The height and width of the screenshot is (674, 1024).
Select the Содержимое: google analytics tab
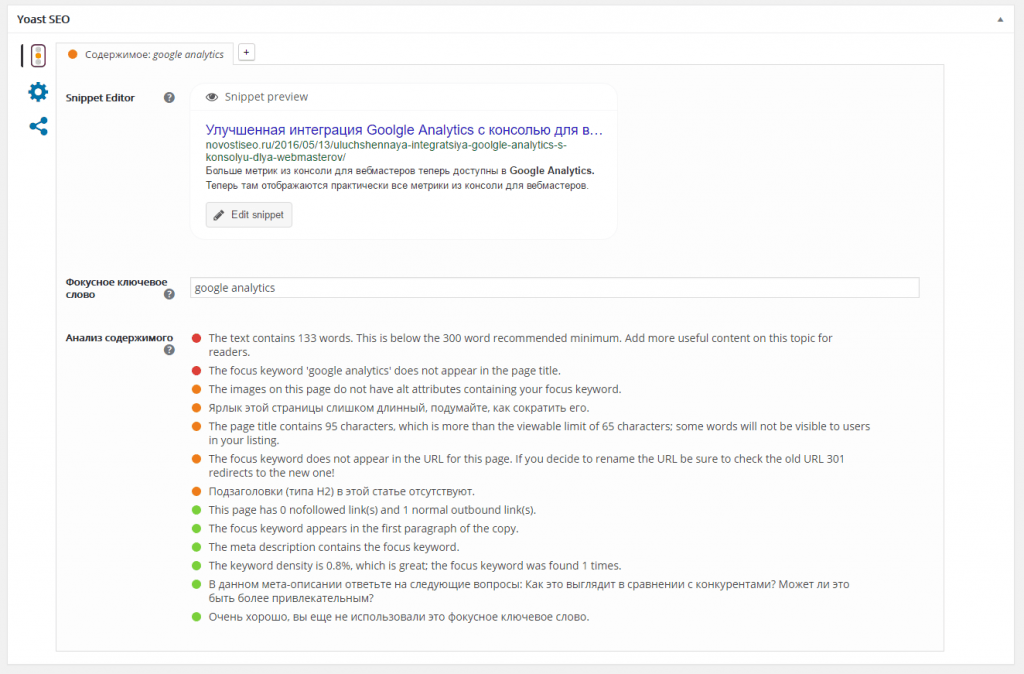(x=144, y=54)
